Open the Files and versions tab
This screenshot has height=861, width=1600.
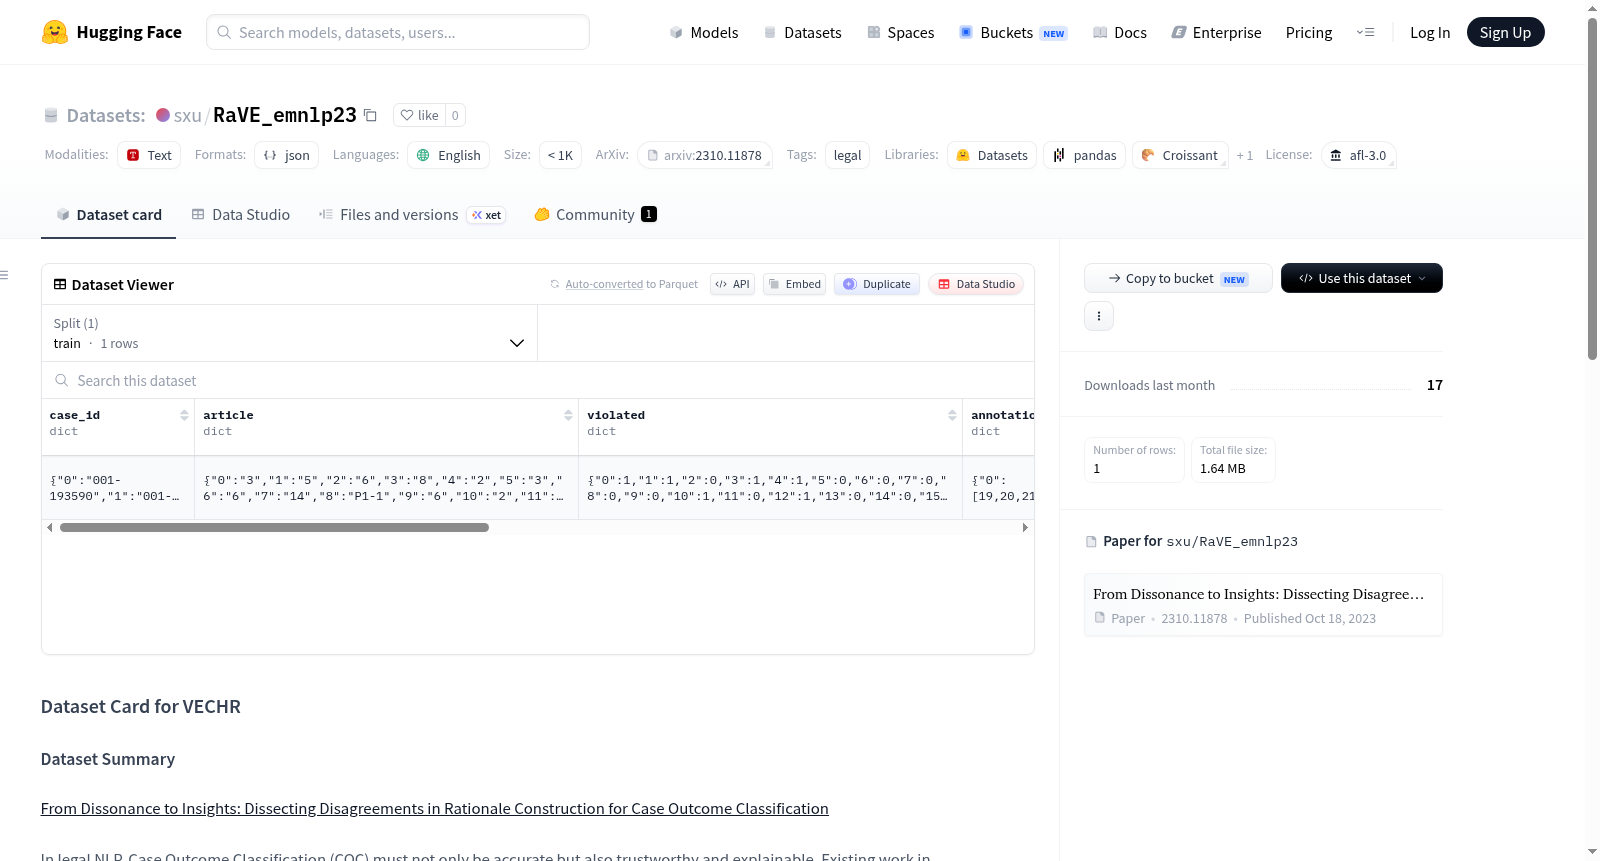click(412, 214)
